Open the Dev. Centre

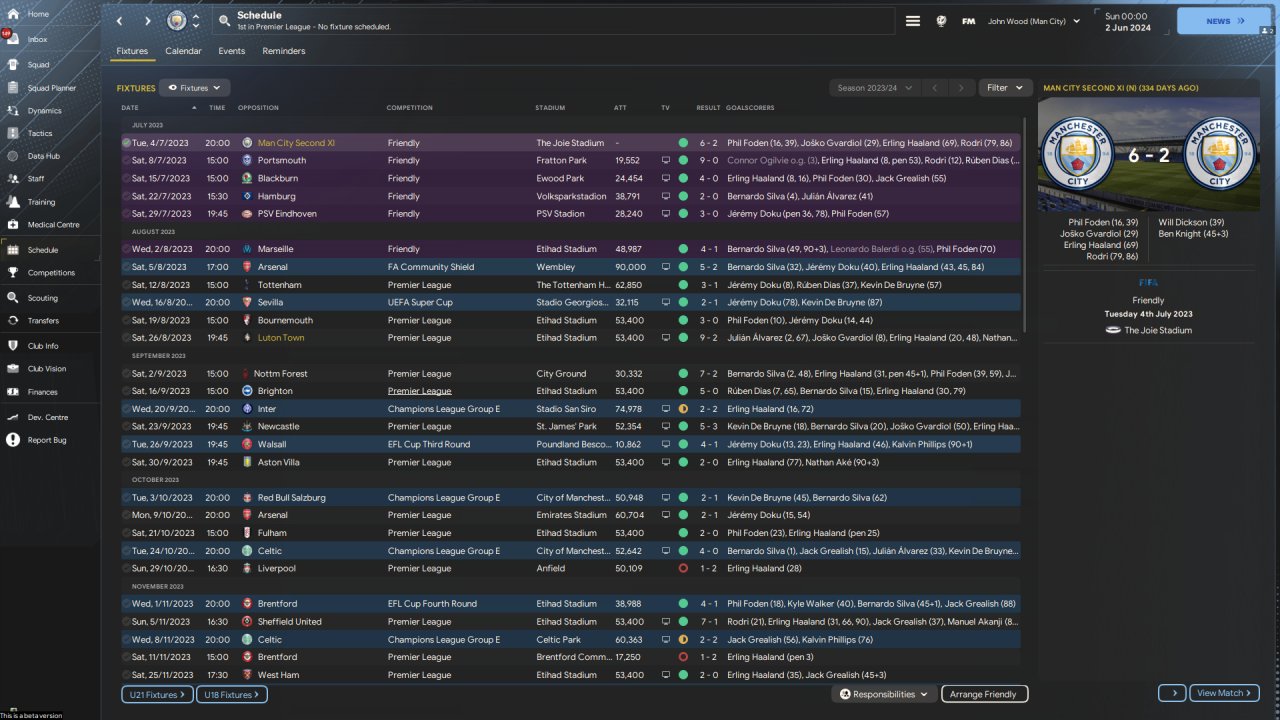(x=50, y=417)
